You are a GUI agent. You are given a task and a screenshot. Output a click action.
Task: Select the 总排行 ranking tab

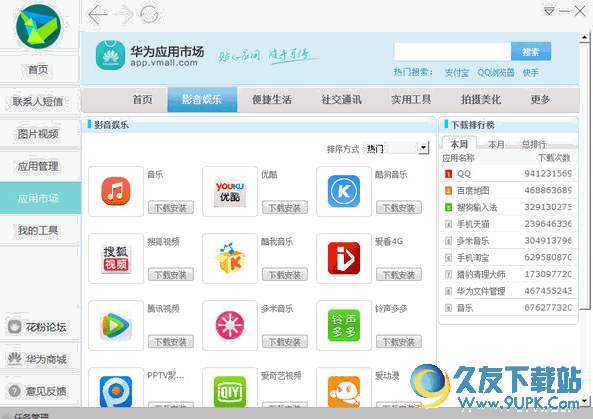(534, 144)
